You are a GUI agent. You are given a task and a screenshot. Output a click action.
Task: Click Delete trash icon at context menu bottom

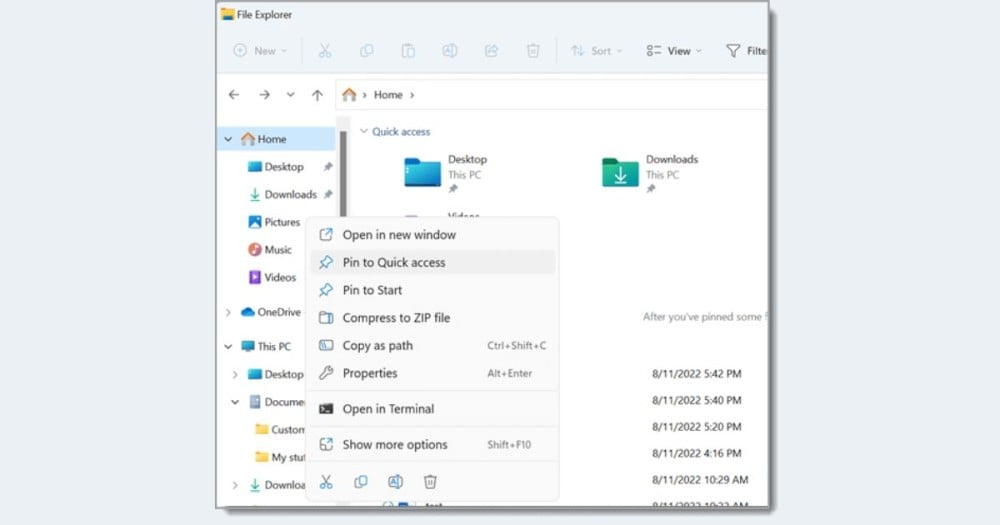click(x=430, y=482)
